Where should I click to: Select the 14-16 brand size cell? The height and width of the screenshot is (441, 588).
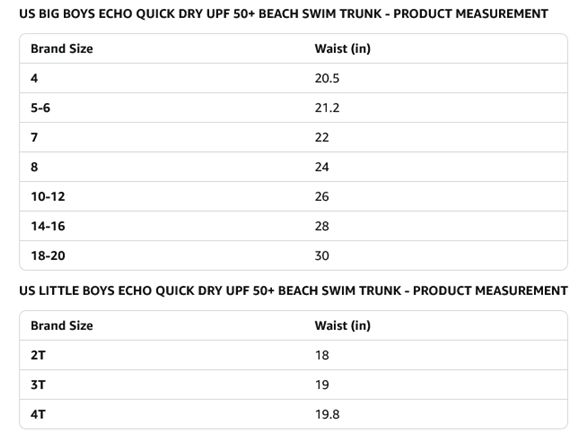point(48,226)
